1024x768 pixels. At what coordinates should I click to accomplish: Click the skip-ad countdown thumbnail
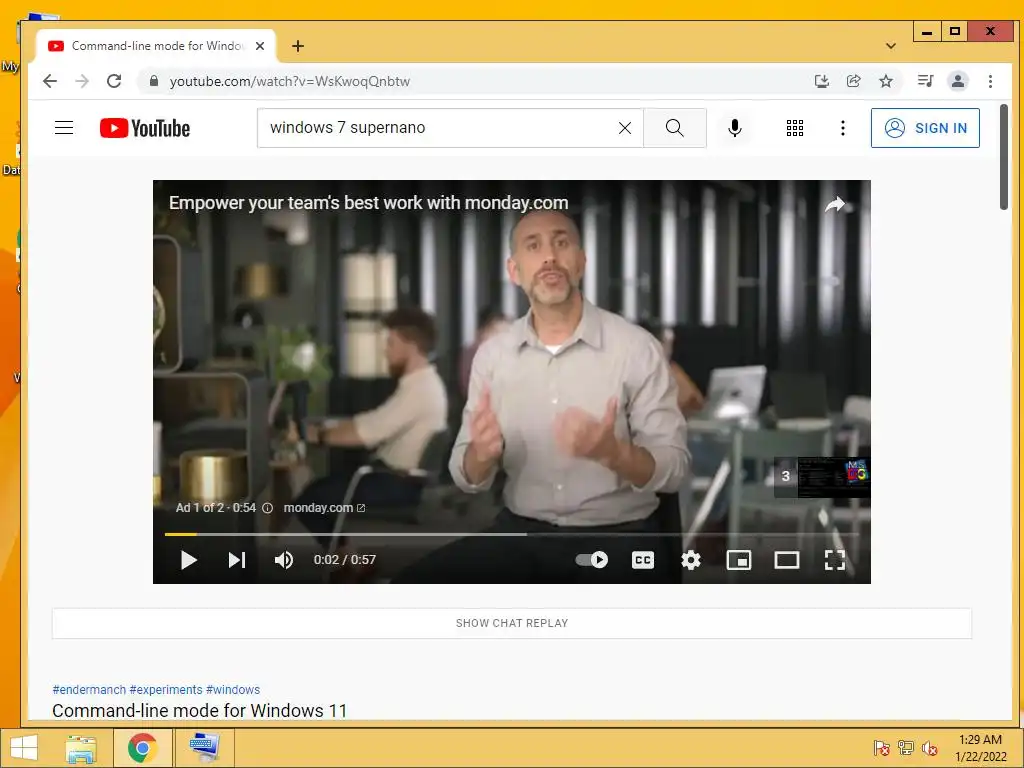click(x=822, y=477)
